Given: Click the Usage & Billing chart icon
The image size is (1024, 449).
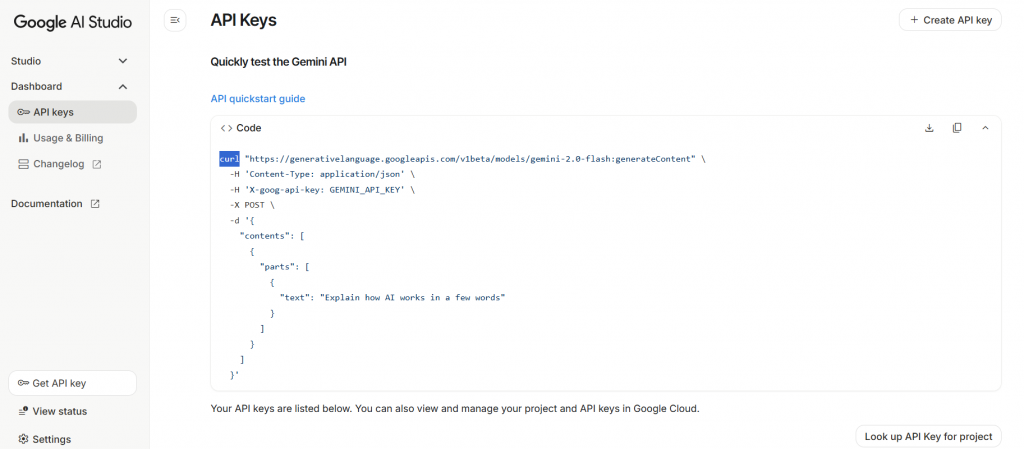Looking at the screenshot, I should click(23, 138).
